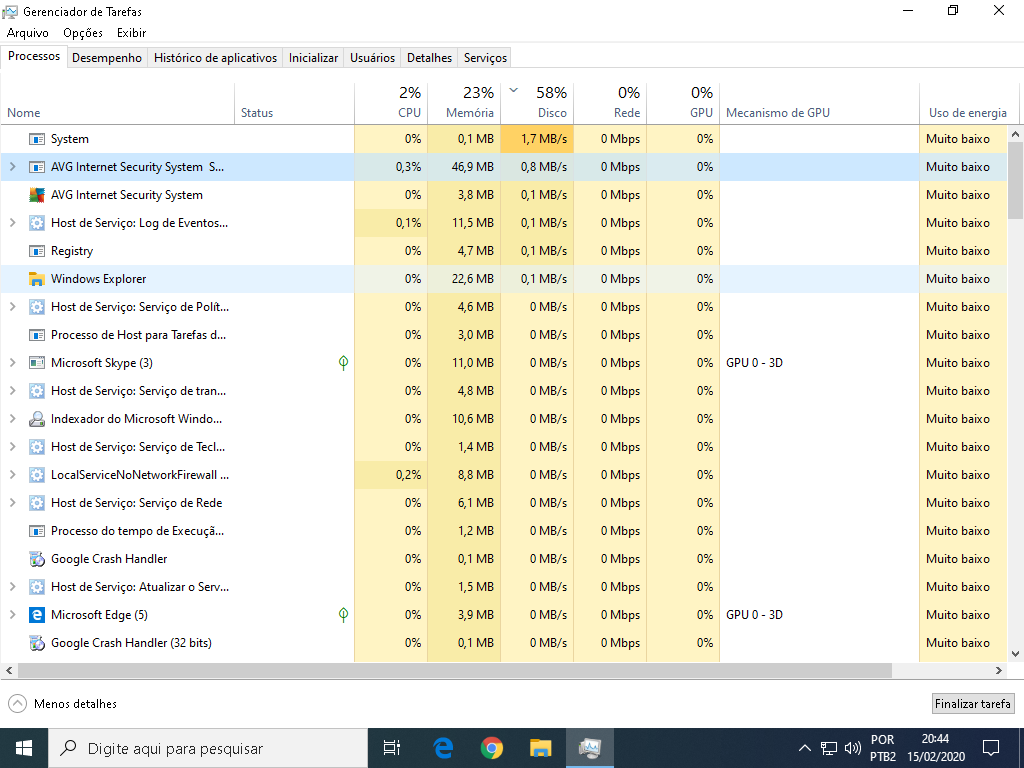This screenshot has width=1024, height=768.
Task: Switch to the Usuários tab
Action: pyautogui.click(x=372, y=57)
